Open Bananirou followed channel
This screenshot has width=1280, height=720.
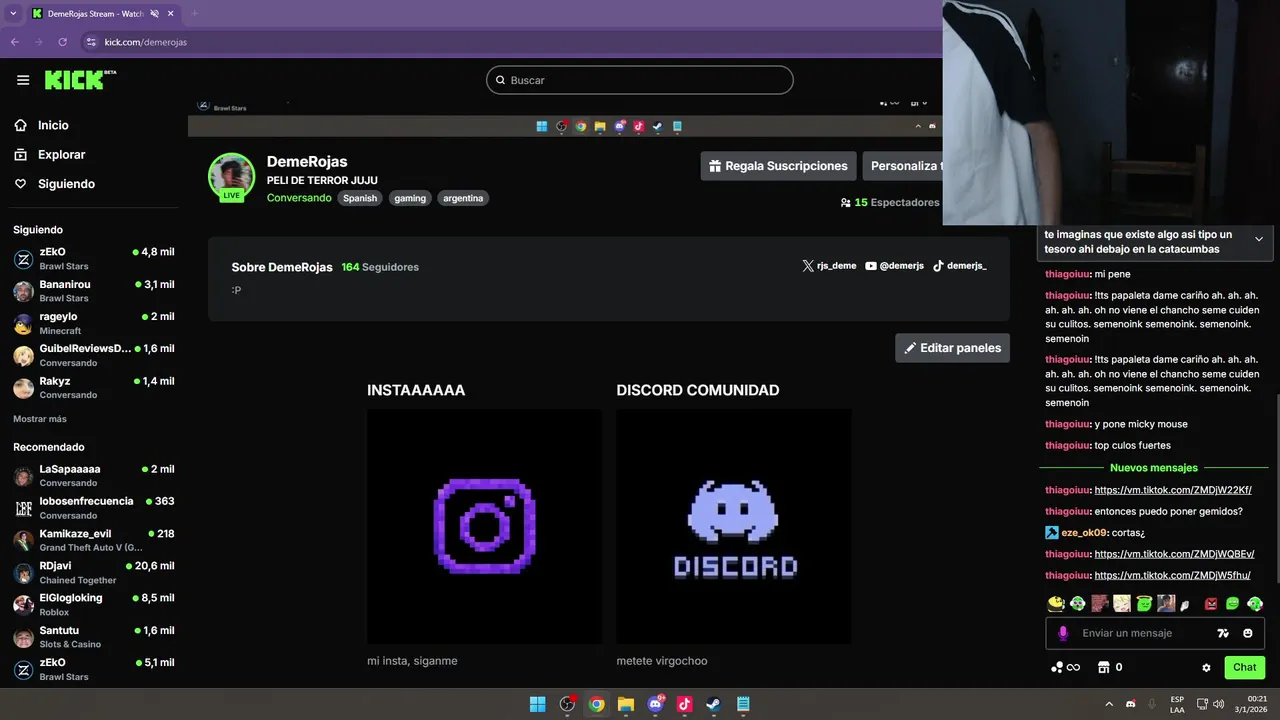(x=94, y=291)
